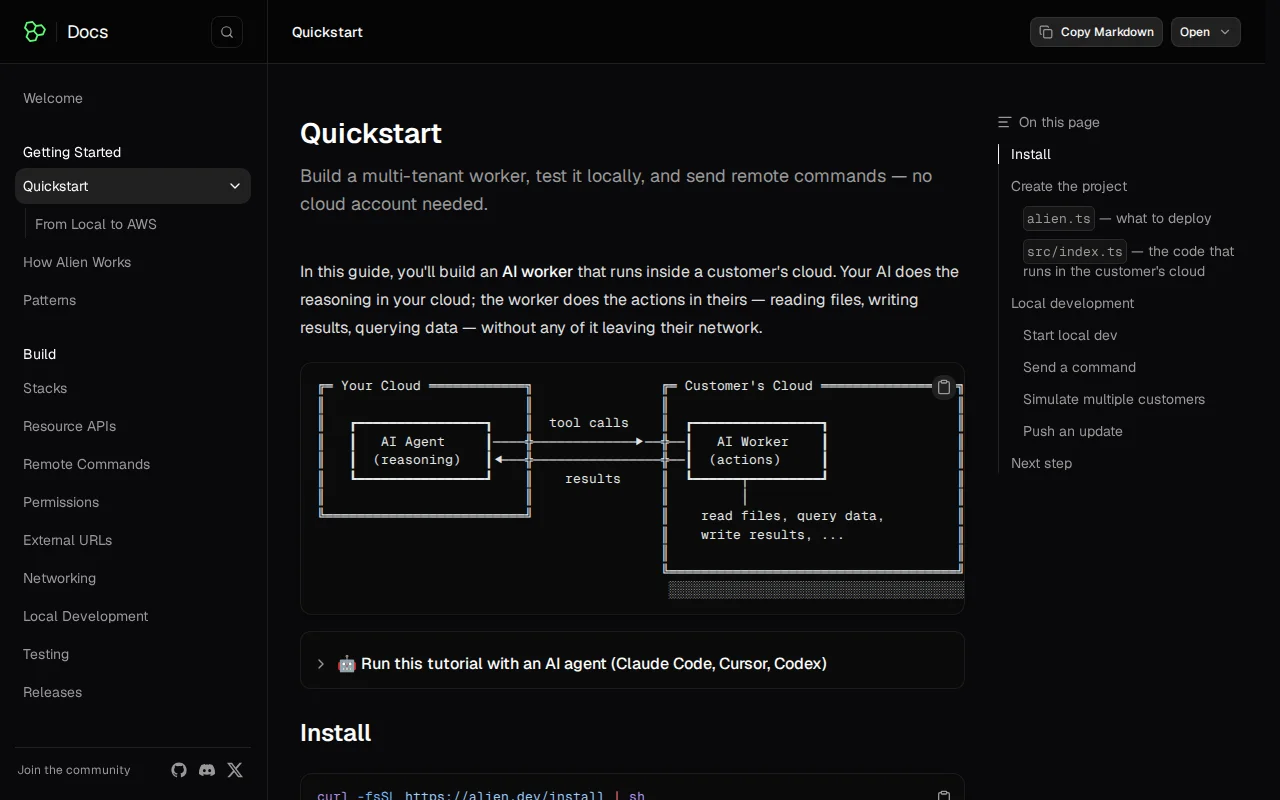The height and width of the screenshot is (800, 1280).
Task: Click the Alien logo icon
Action: click(x=35, y=32)
